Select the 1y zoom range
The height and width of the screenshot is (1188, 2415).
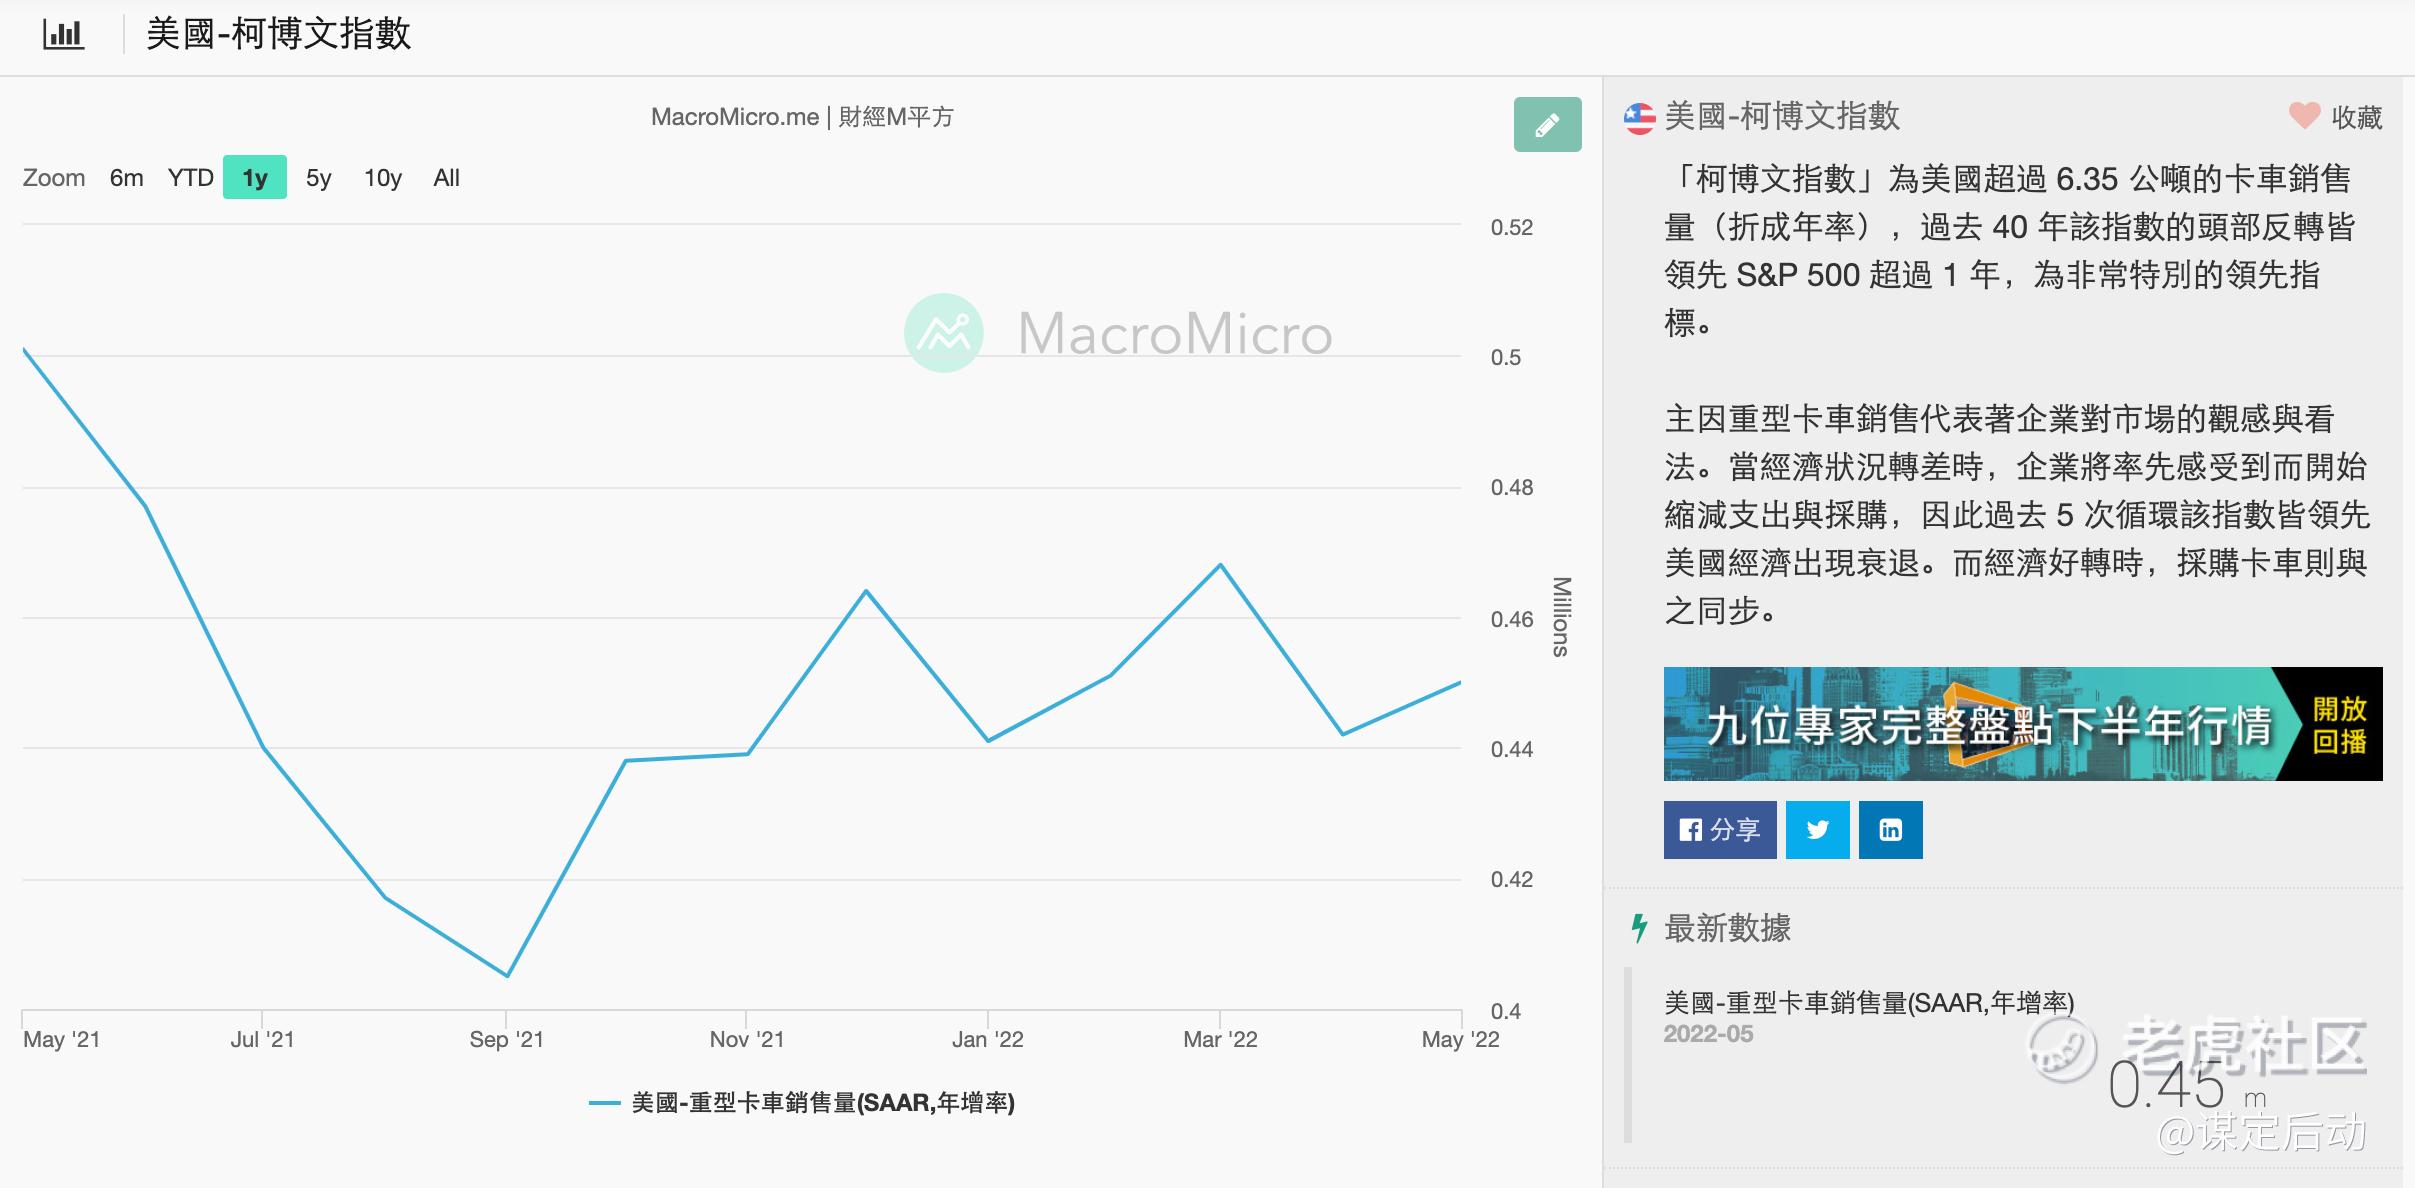pos(255,178)
